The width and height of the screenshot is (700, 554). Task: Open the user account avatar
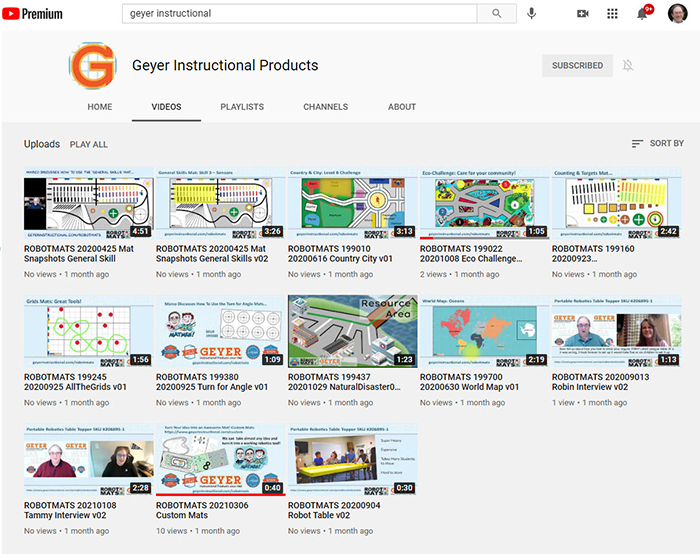coord(678,14)
